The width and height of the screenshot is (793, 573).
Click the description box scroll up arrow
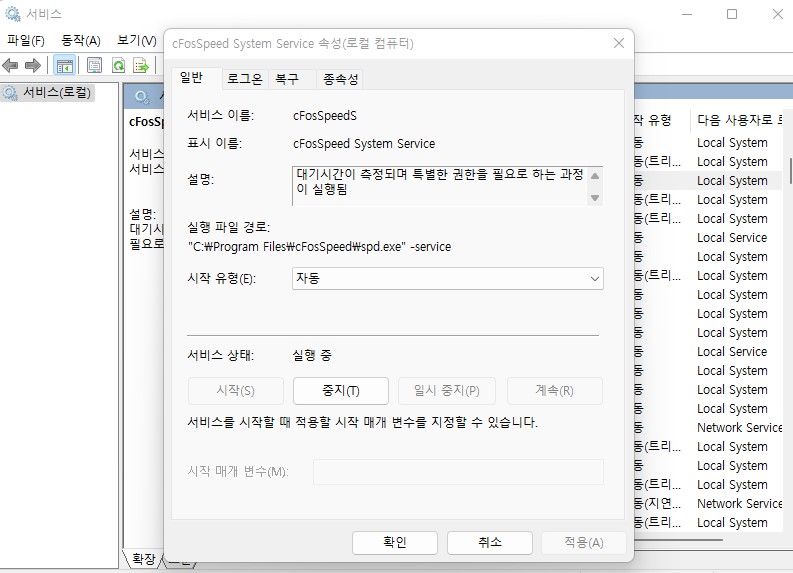tap(595, 176)
